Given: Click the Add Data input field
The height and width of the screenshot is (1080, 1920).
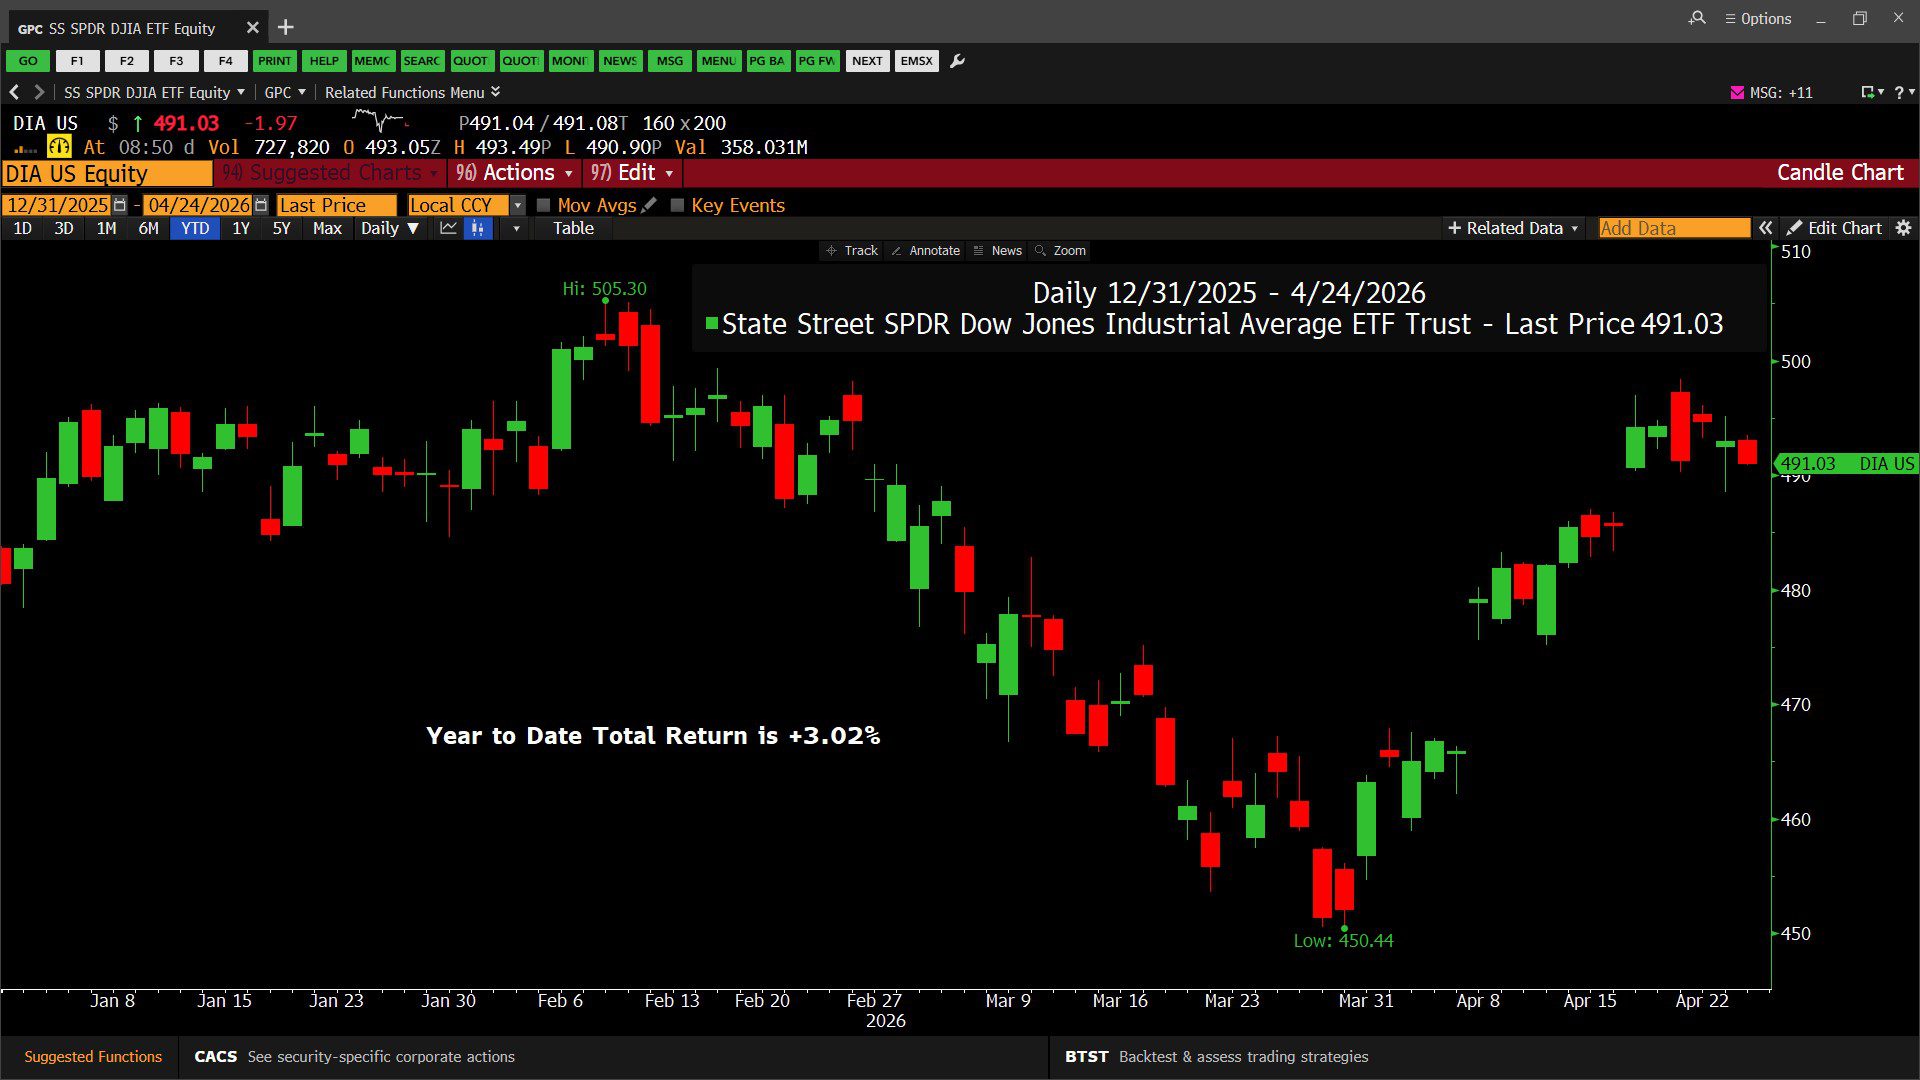Looking at the screenshot, I should click(1673, 228).
